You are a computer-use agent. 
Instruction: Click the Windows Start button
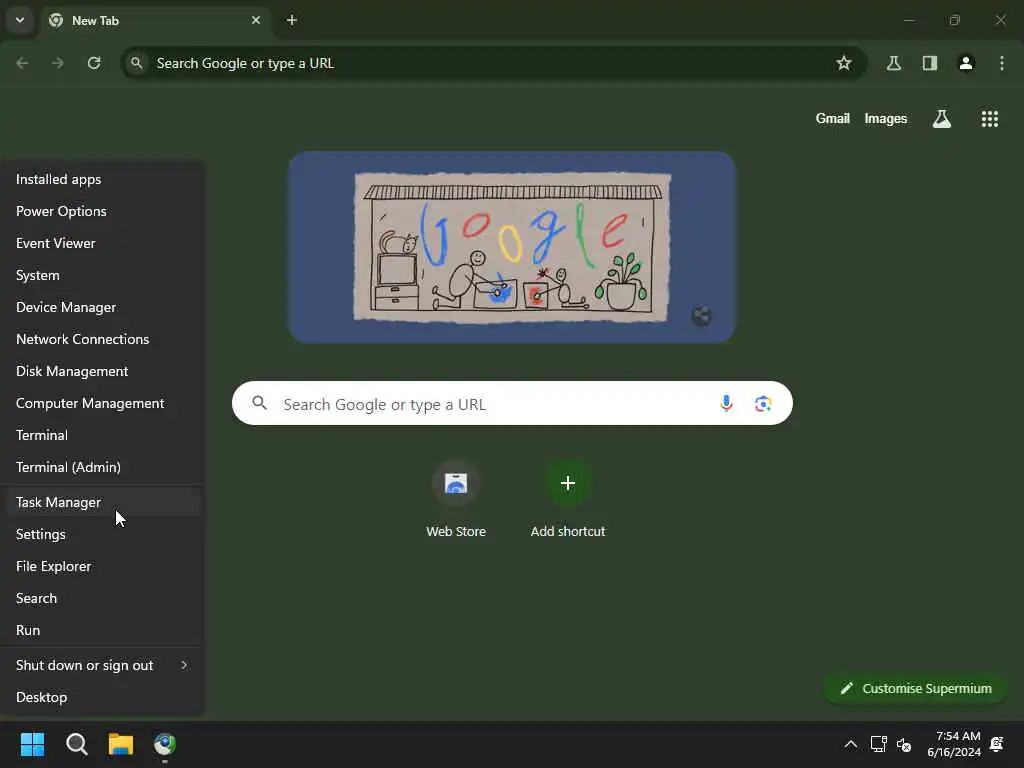coord(32,744)
